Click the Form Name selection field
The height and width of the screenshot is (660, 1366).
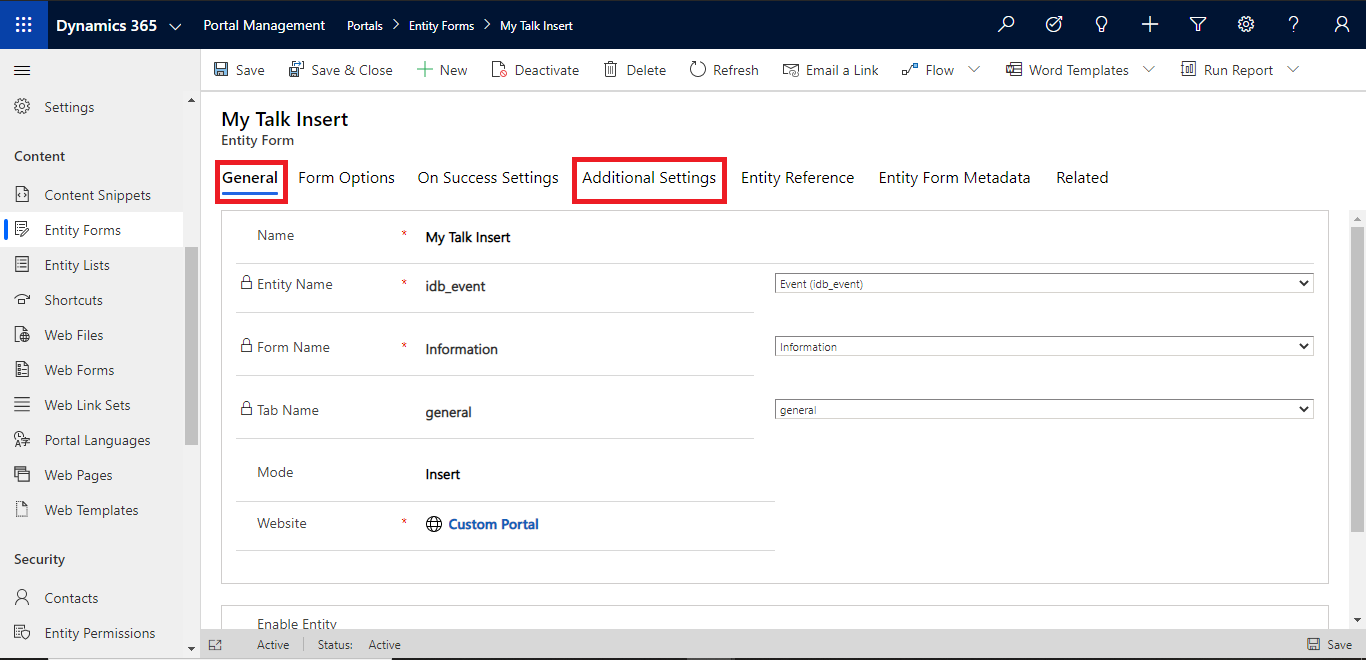pyautogui.click(x=1043, y=345)
